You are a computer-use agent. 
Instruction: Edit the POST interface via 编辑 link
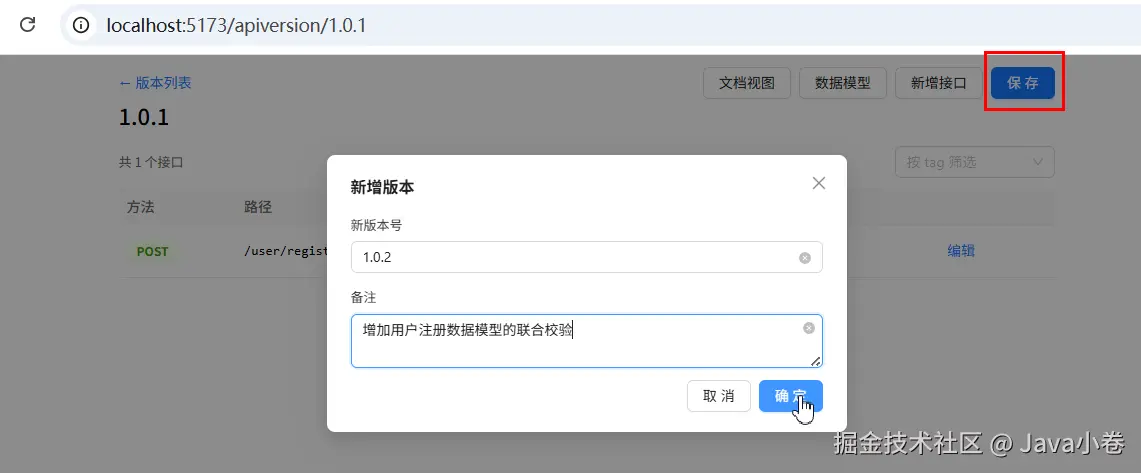point(961,251)
